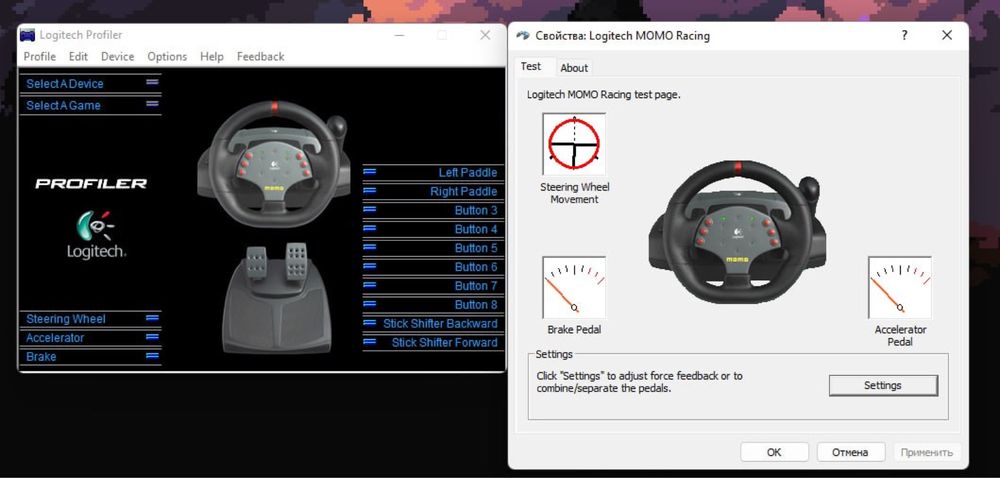Click the blue icon beside Accelerator

(152, 337)
